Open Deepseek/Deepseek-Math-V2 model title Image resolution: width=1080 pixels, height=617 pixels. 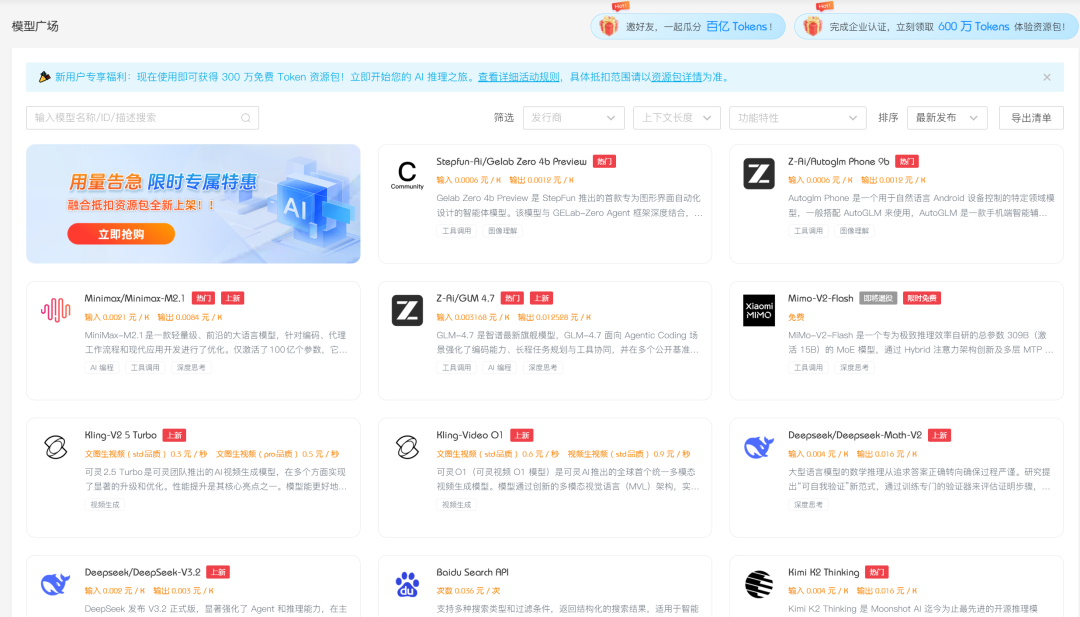855,436
